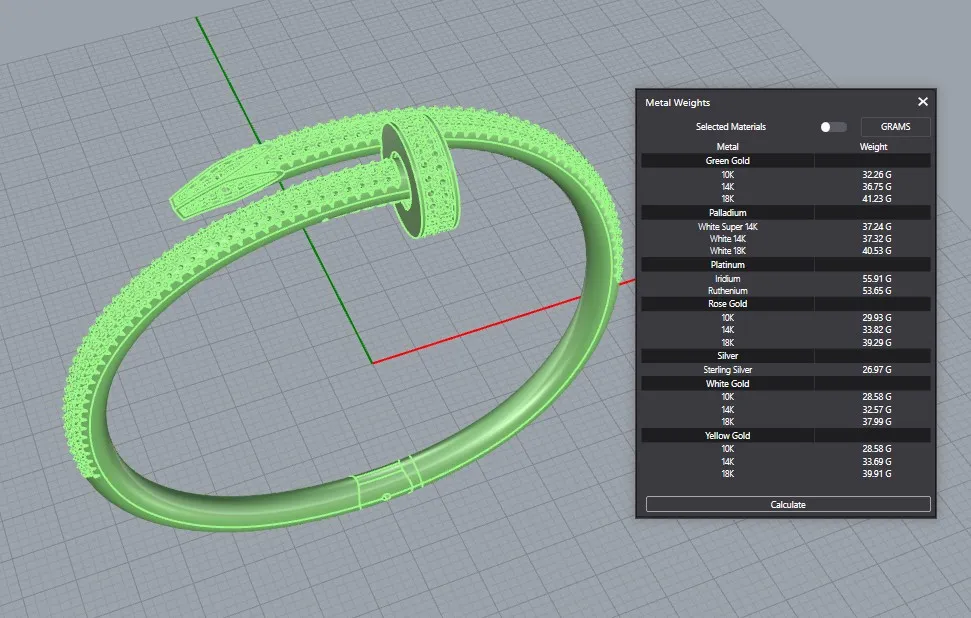Click the Selected Materials label
Image resolution: width=971 pixels, height=618 pixels.
tap(731, 127)
